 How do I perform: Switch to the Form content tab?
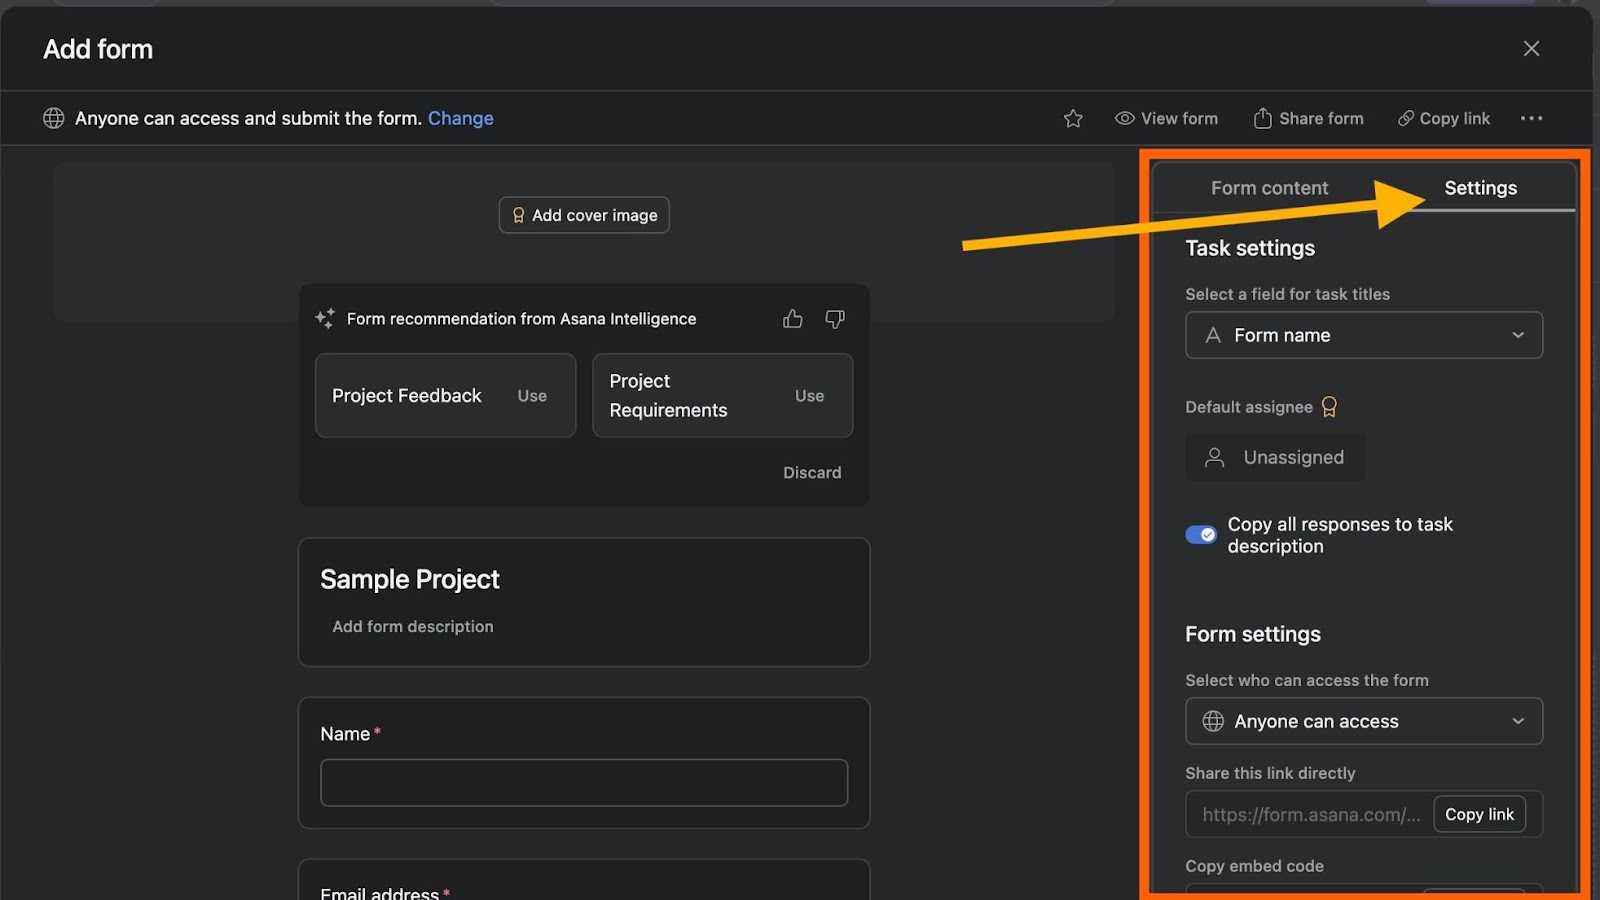(1269, 188)
